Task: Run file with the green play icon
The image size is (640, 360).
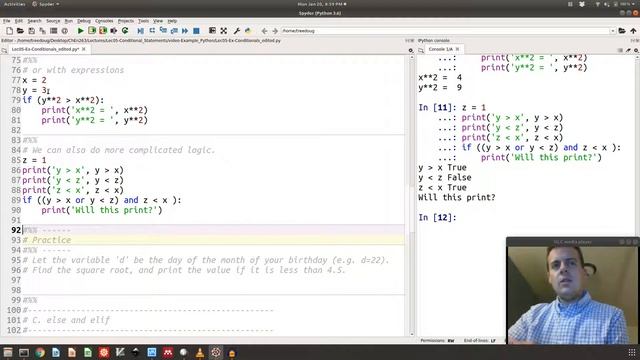Action: 80,31
